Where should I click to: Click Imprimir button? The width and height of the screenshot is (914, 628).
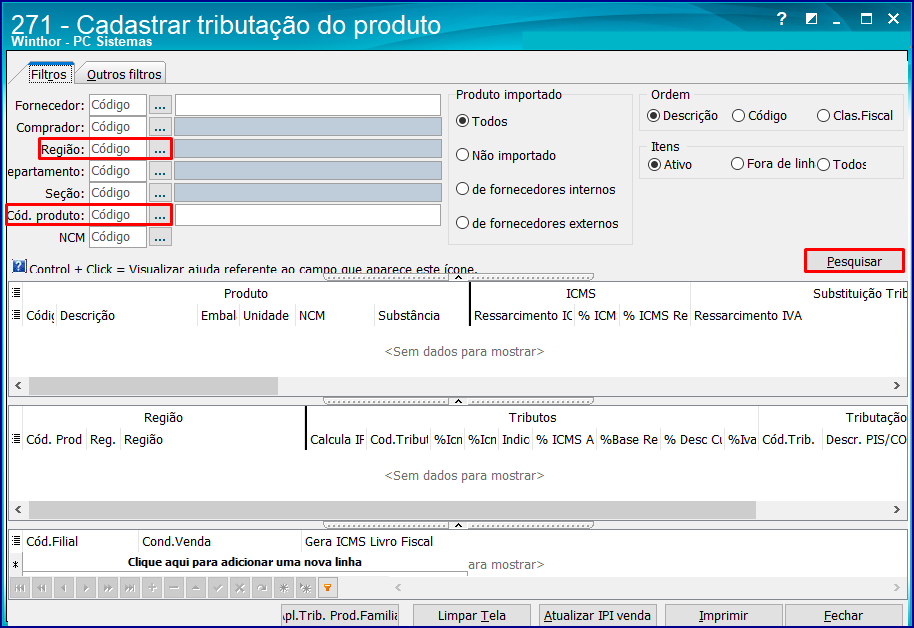pos(723,615)
